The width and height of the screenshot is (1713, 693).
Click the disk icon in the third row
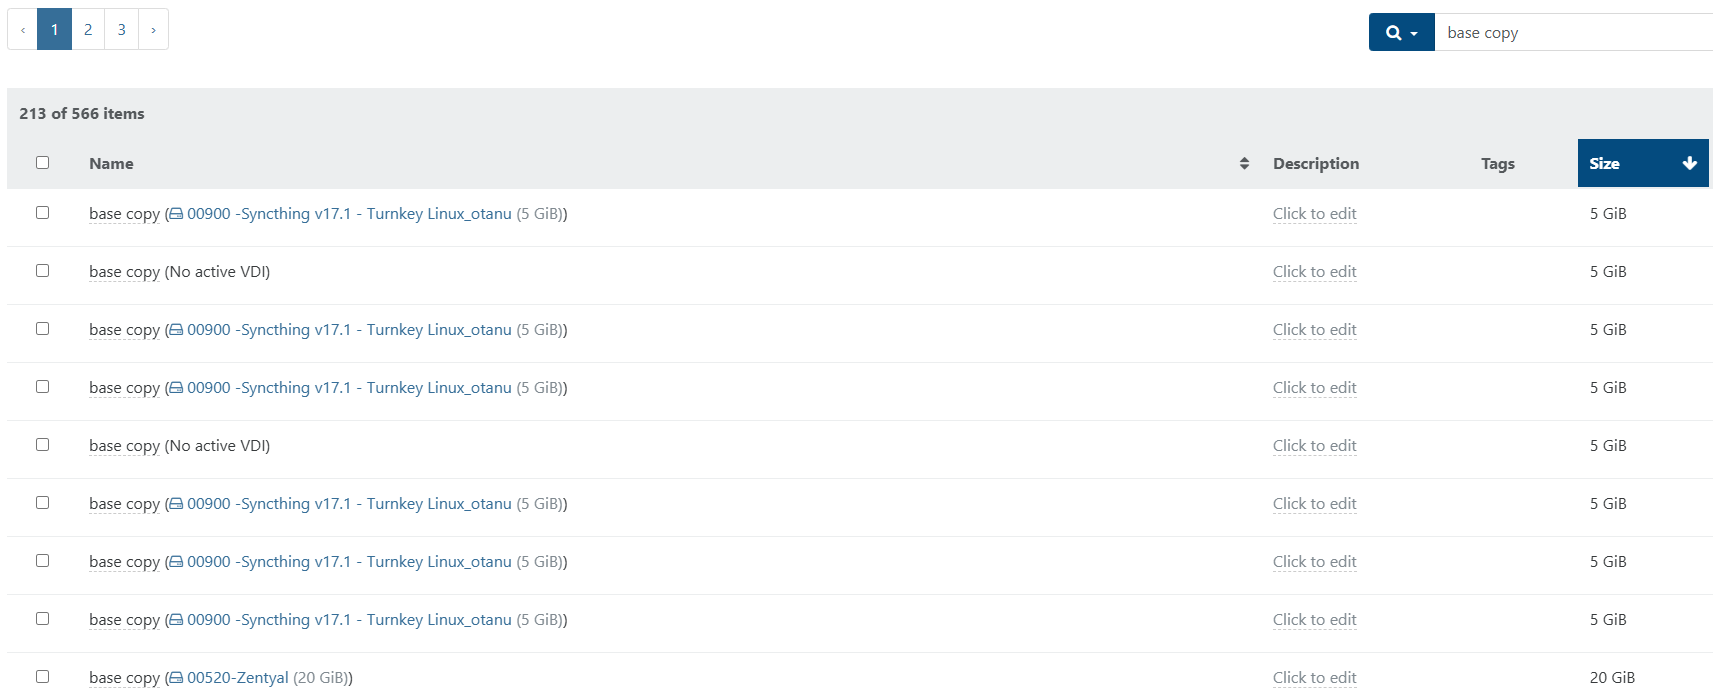(176, 330)
